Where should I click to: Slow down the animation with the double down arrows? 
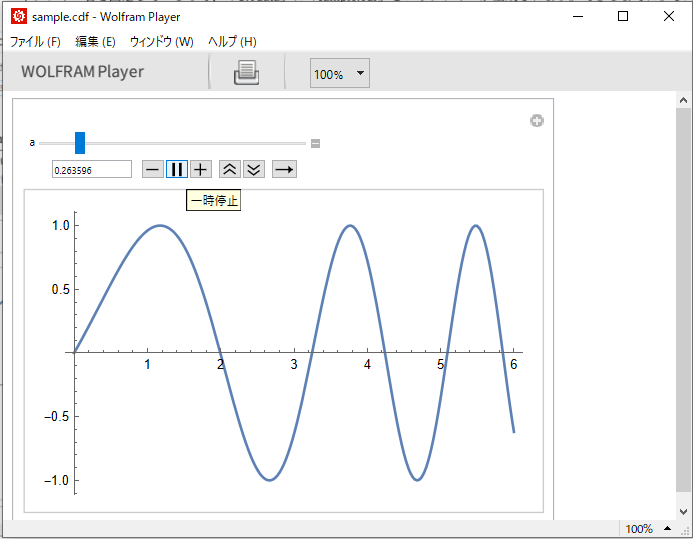[254, 169]
